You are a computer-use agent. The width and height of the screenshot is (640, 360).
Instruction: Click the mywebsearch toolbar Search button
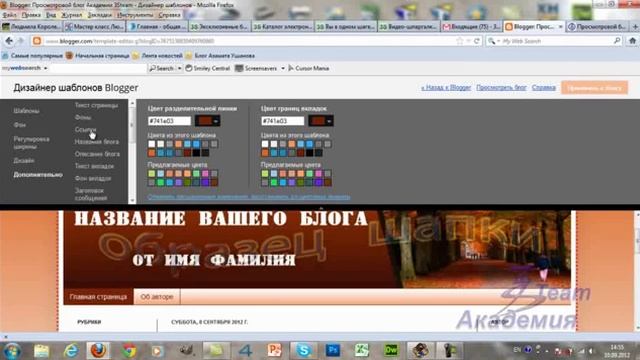pyautogui.click(x=162, y=68)
